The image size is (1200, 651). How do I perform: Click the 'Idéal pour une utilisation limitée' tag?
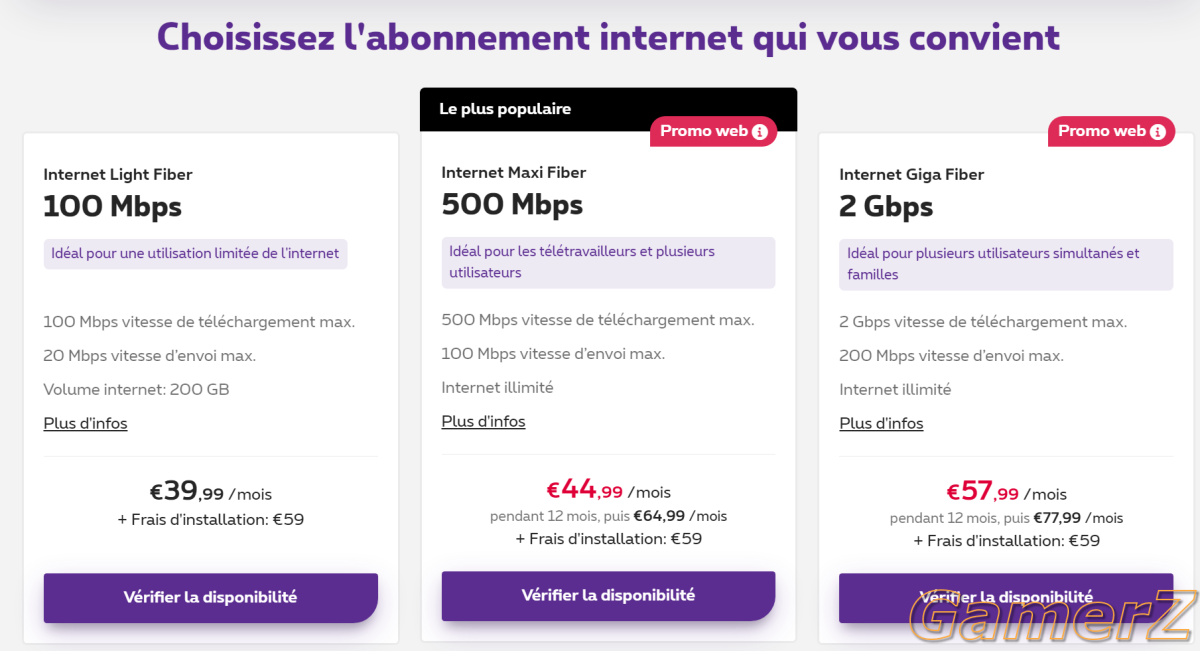195,253
